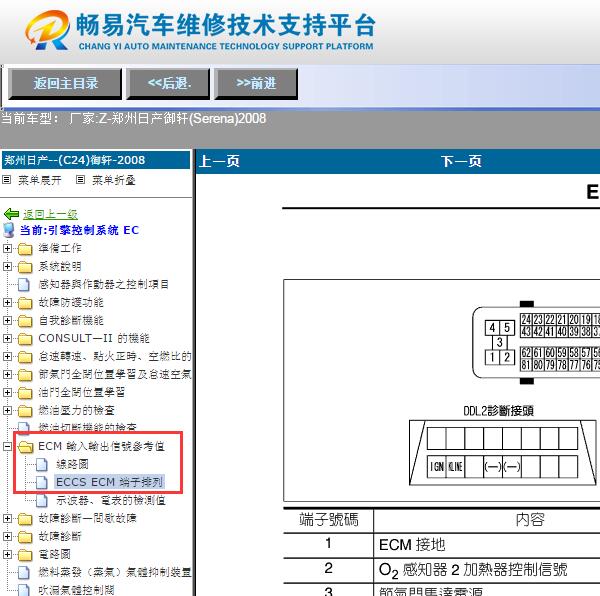600x596 pixels.
Task: Click the 郑州日产--(C24)御轩-2008 header
Action: pyautogui.click(x=96, y=160)
